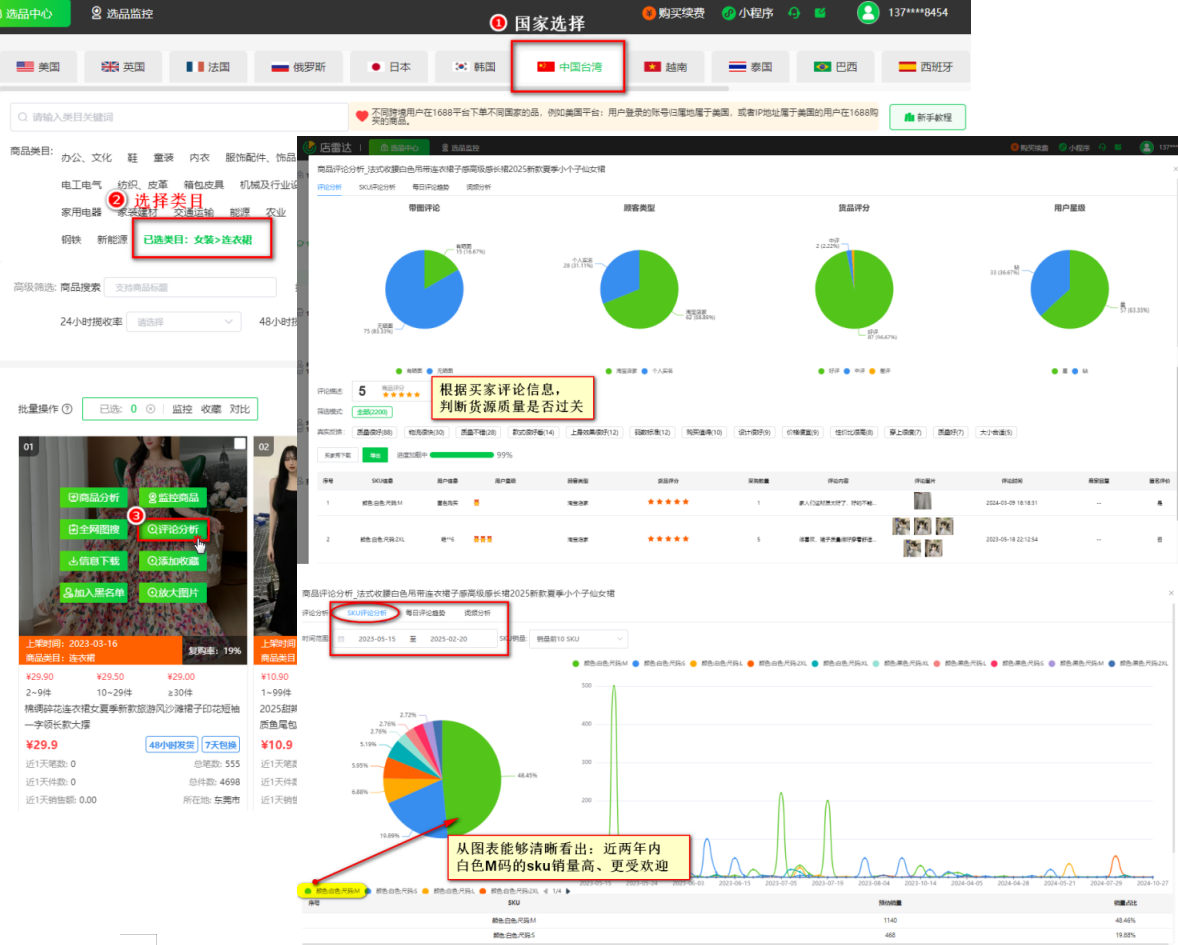Screen dimensions: 1178x945
Task: Choose the 箱包皮具 category
Action: (204, 185)
